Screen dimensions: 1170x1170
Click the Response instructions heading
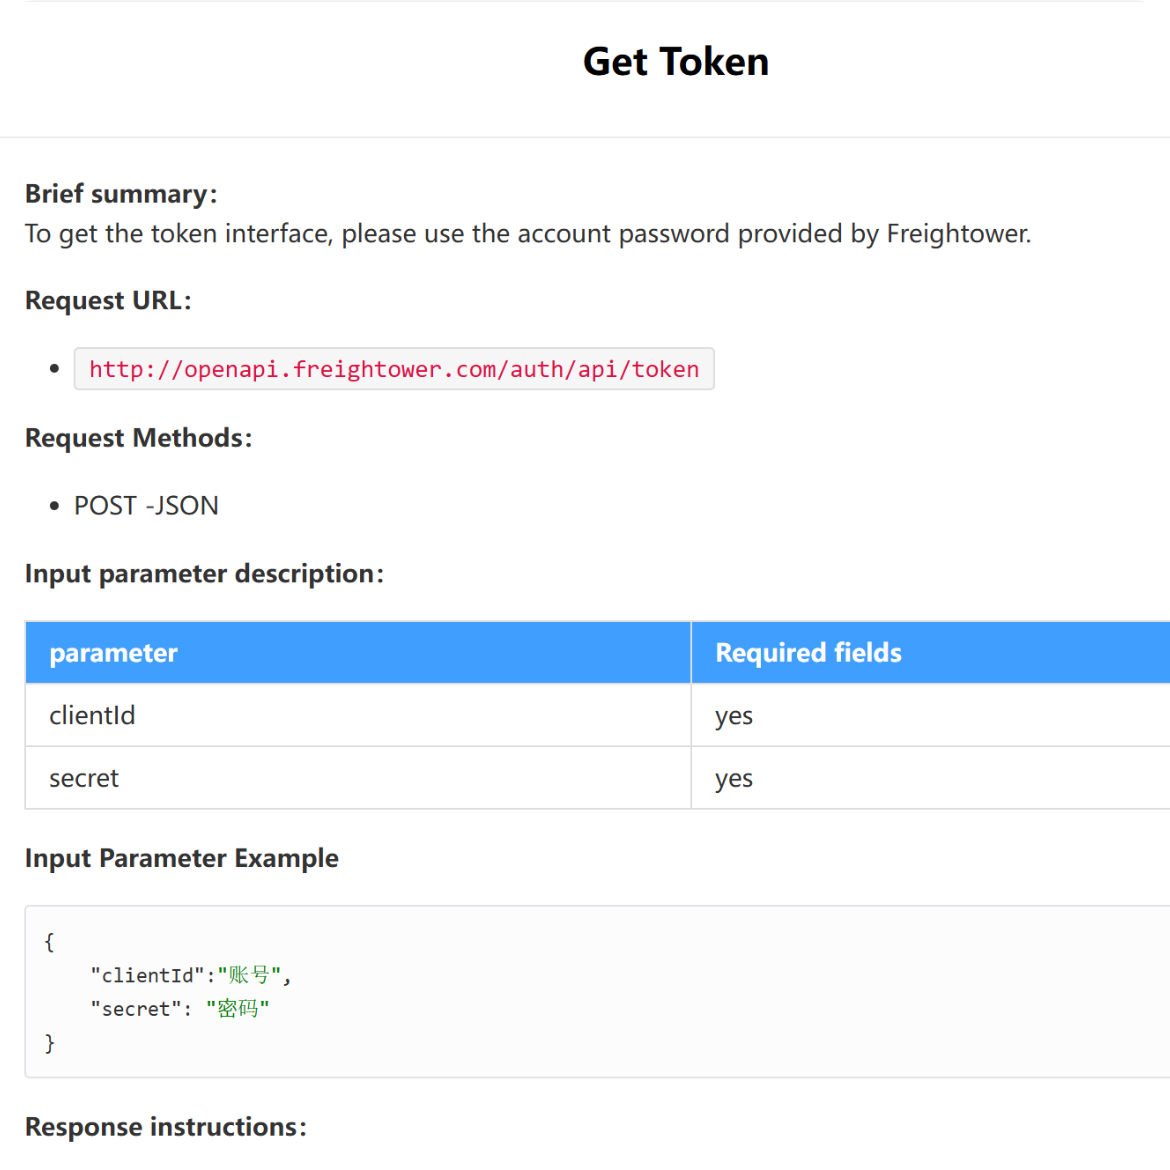[x=166, y=1127]
